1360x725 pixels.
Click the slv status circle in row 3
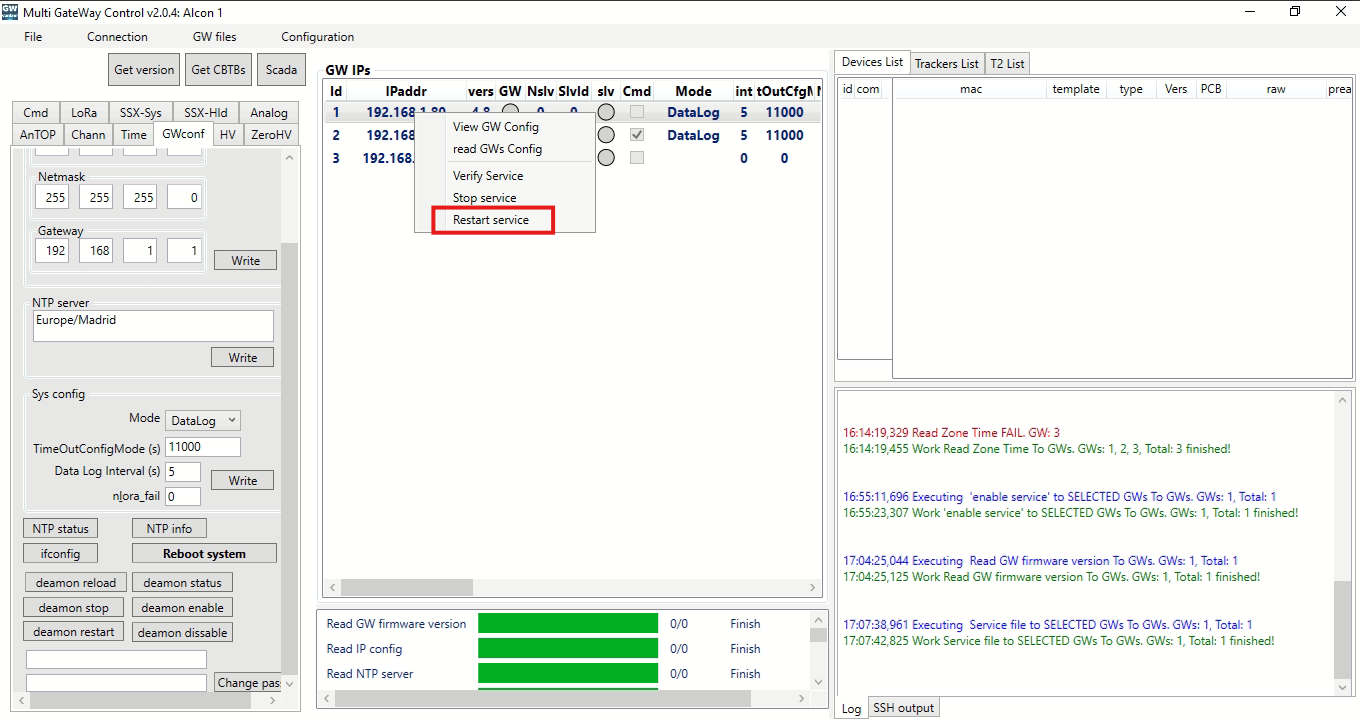[606, 158]
